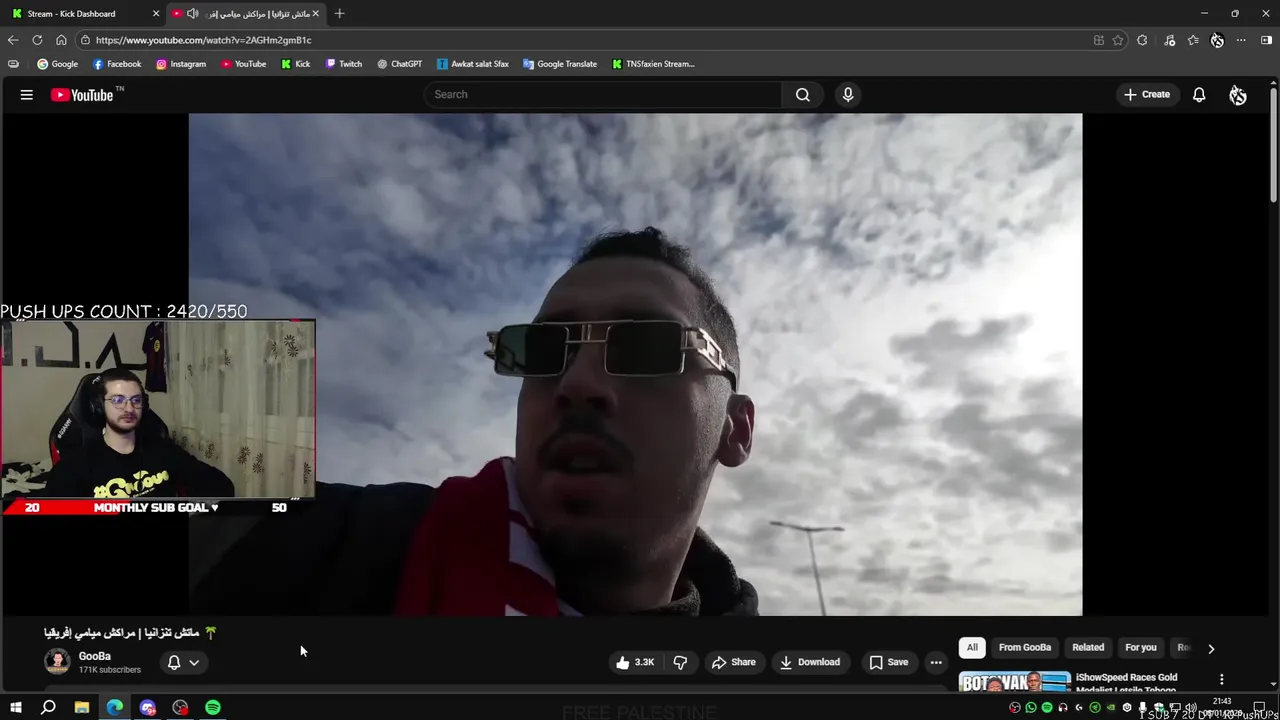Select the Related filter chip
The image size is (1280, 720).
1088,647
